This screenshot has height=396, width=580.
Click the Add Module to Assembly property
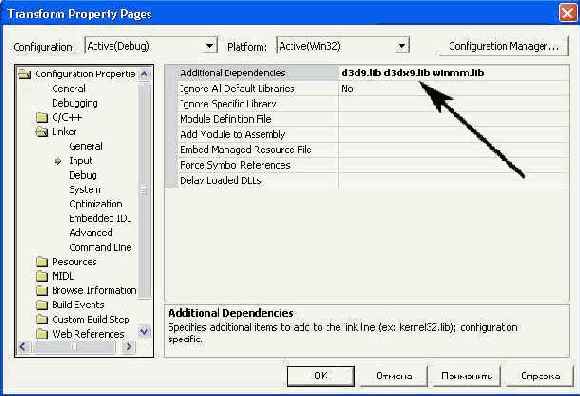tap(233, 134)
